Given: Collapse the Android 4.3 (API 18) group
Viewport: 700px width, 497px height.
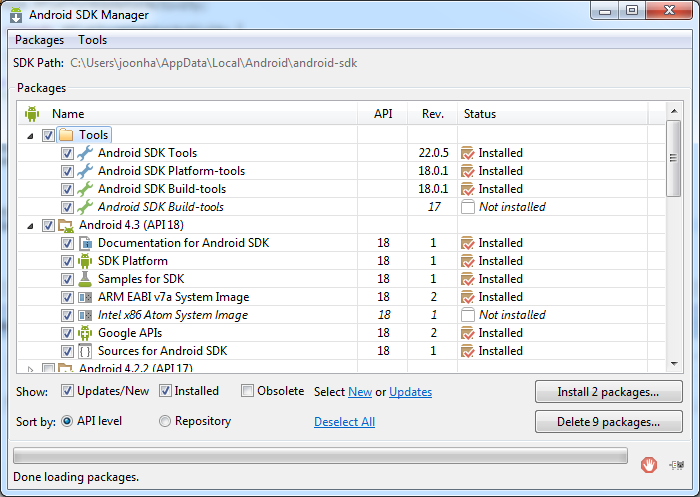Looking at the screenshot, I should pos(30,225).
